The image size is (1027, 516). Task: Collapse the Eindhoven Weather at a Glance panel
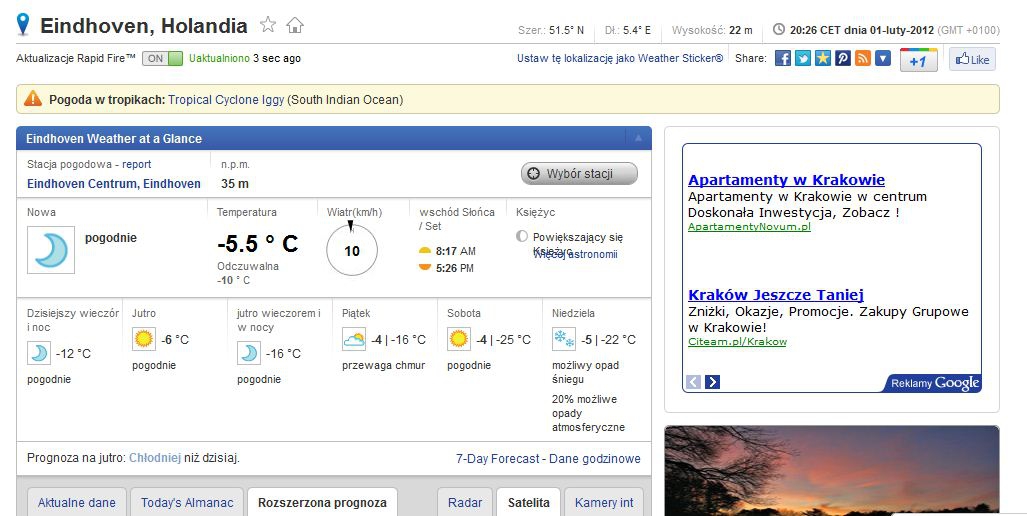637,138
